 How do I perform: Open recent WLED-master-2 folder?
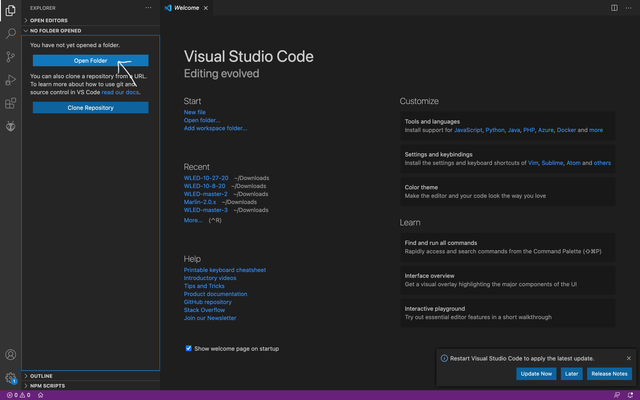coord(206,194)
